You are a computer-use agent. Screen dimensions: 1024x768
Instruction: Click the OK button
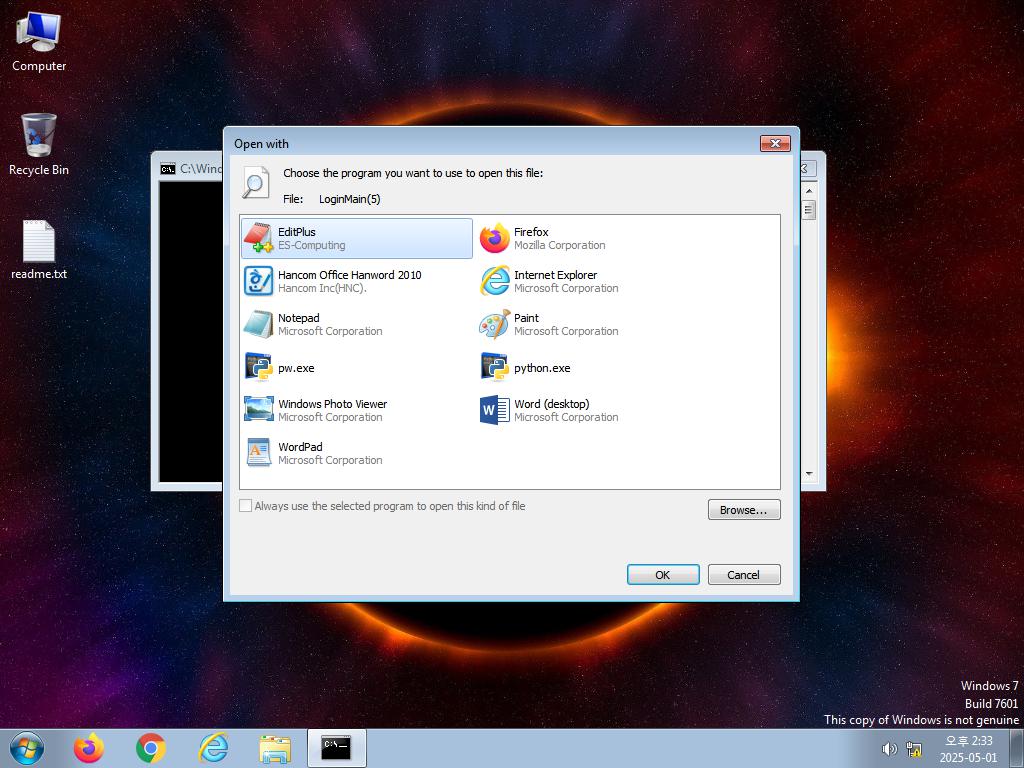point(663,575)
